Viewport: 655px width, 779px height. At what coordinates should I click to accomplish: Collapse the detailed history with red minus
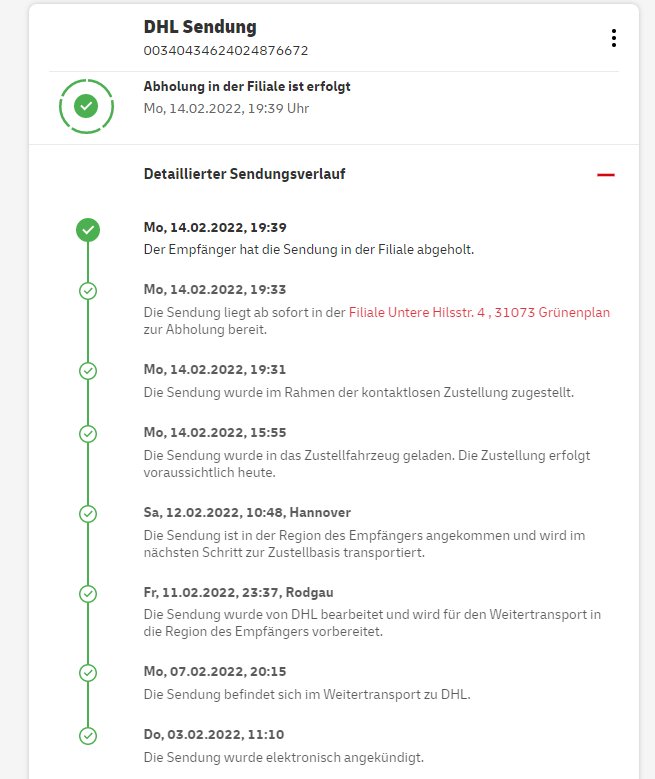pyautogui.click(x=605, y=175)
